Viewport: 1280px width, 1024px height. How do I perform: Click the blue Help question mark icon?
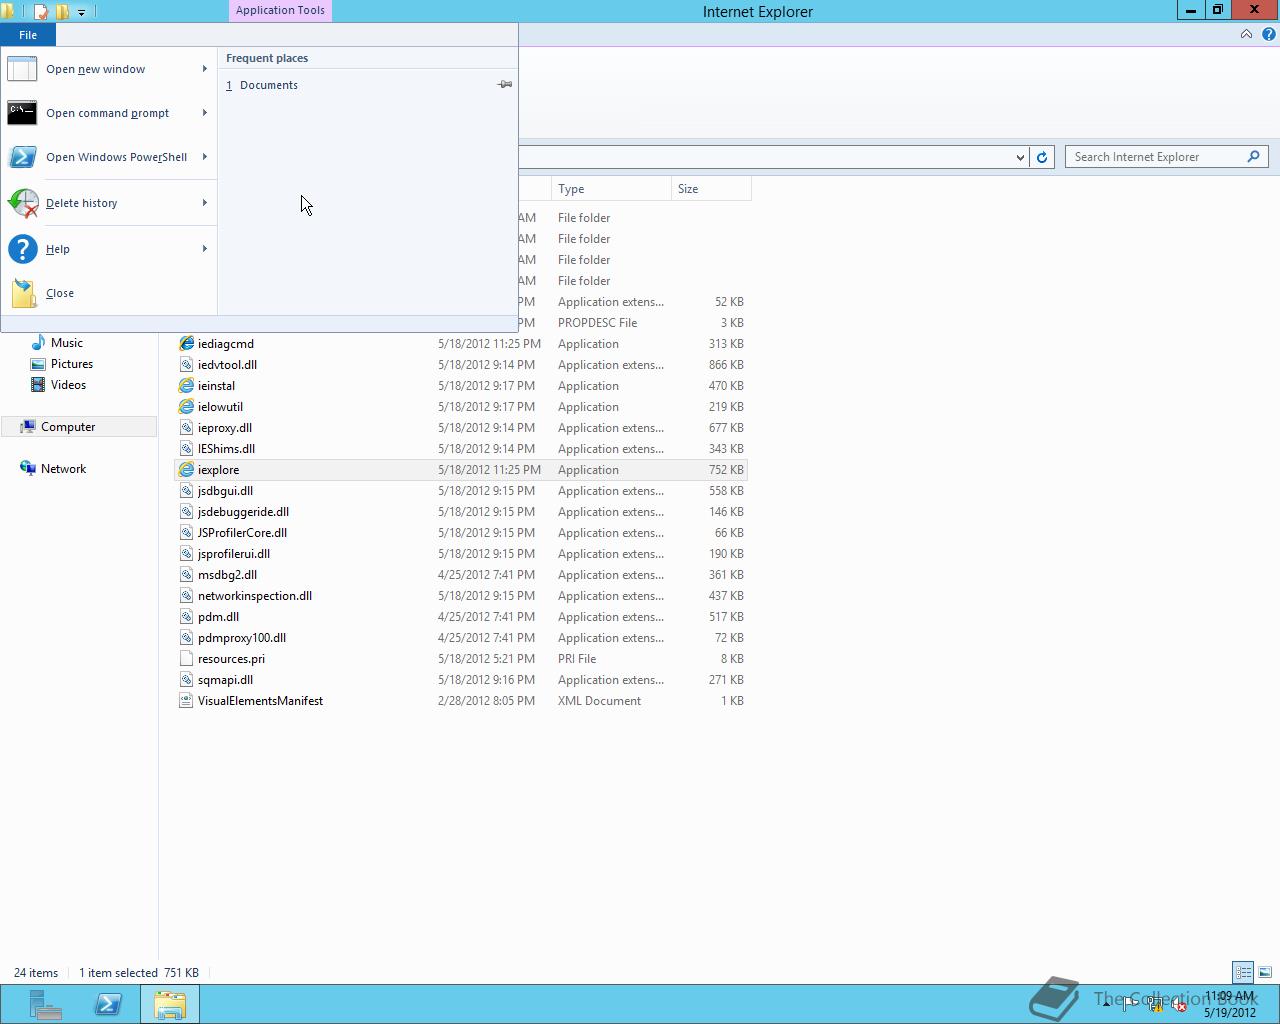(x=22, y=249)
